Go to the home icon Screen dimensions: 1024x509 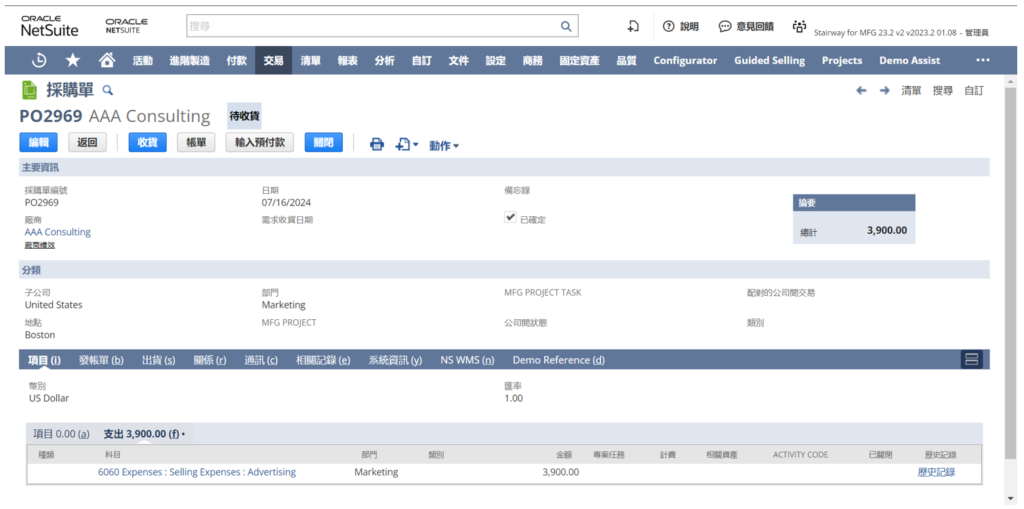(x=106, y=60)
